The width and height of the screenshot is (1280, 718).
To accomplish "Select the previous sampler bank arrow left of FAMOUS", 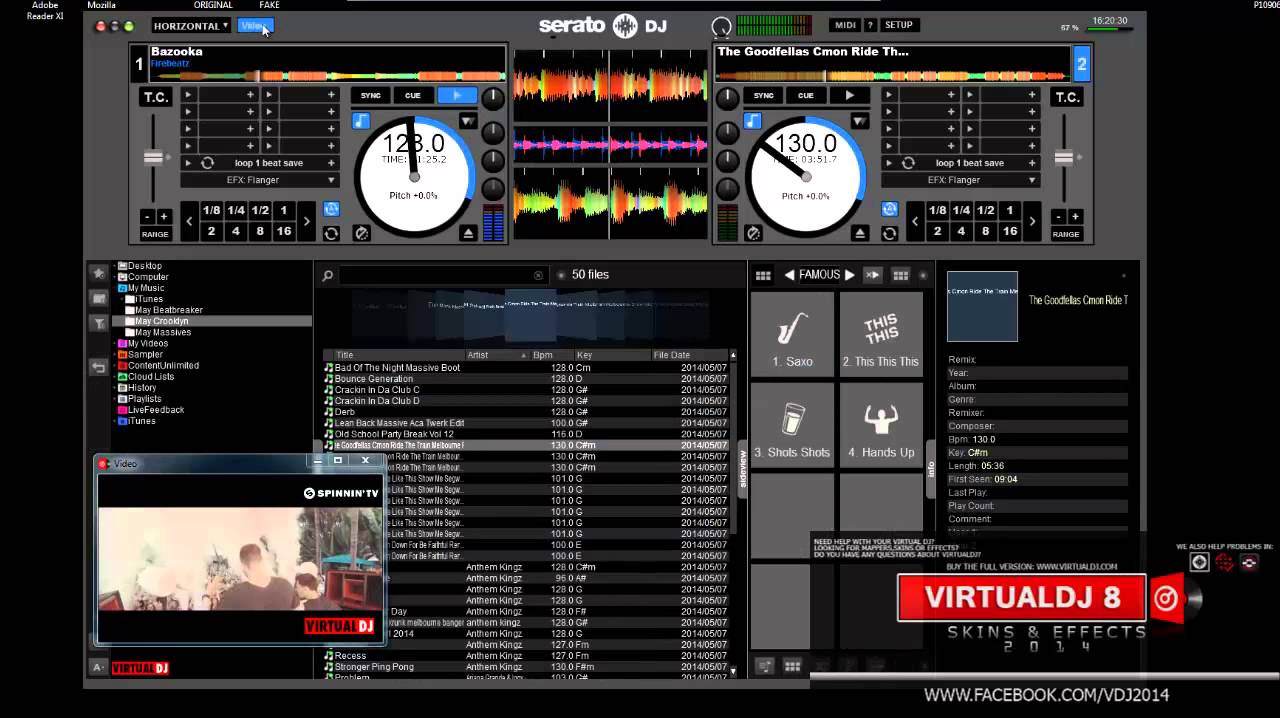I will (x=789, y=275).
